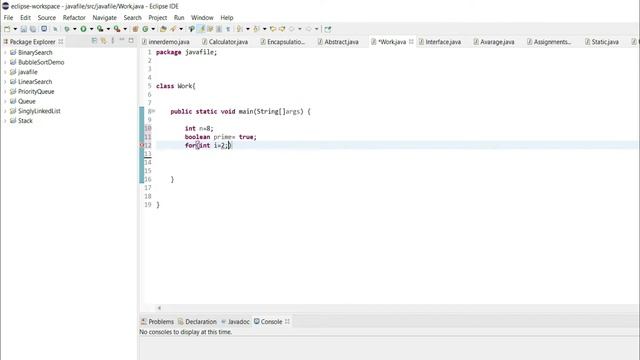The width and height of the screenshot is (640, 360).
Task: Open the Problems view tab
Action: coord(158,322)
